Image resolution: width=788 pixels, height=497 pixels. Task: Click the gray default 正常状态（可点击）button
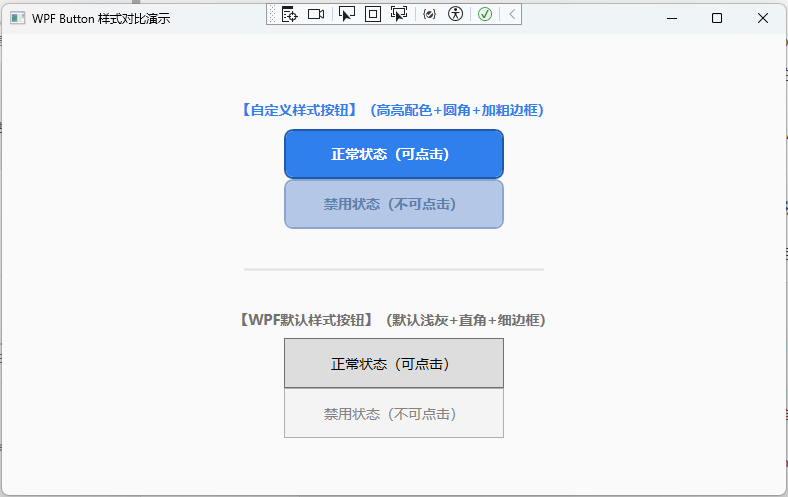coord(394,363)
